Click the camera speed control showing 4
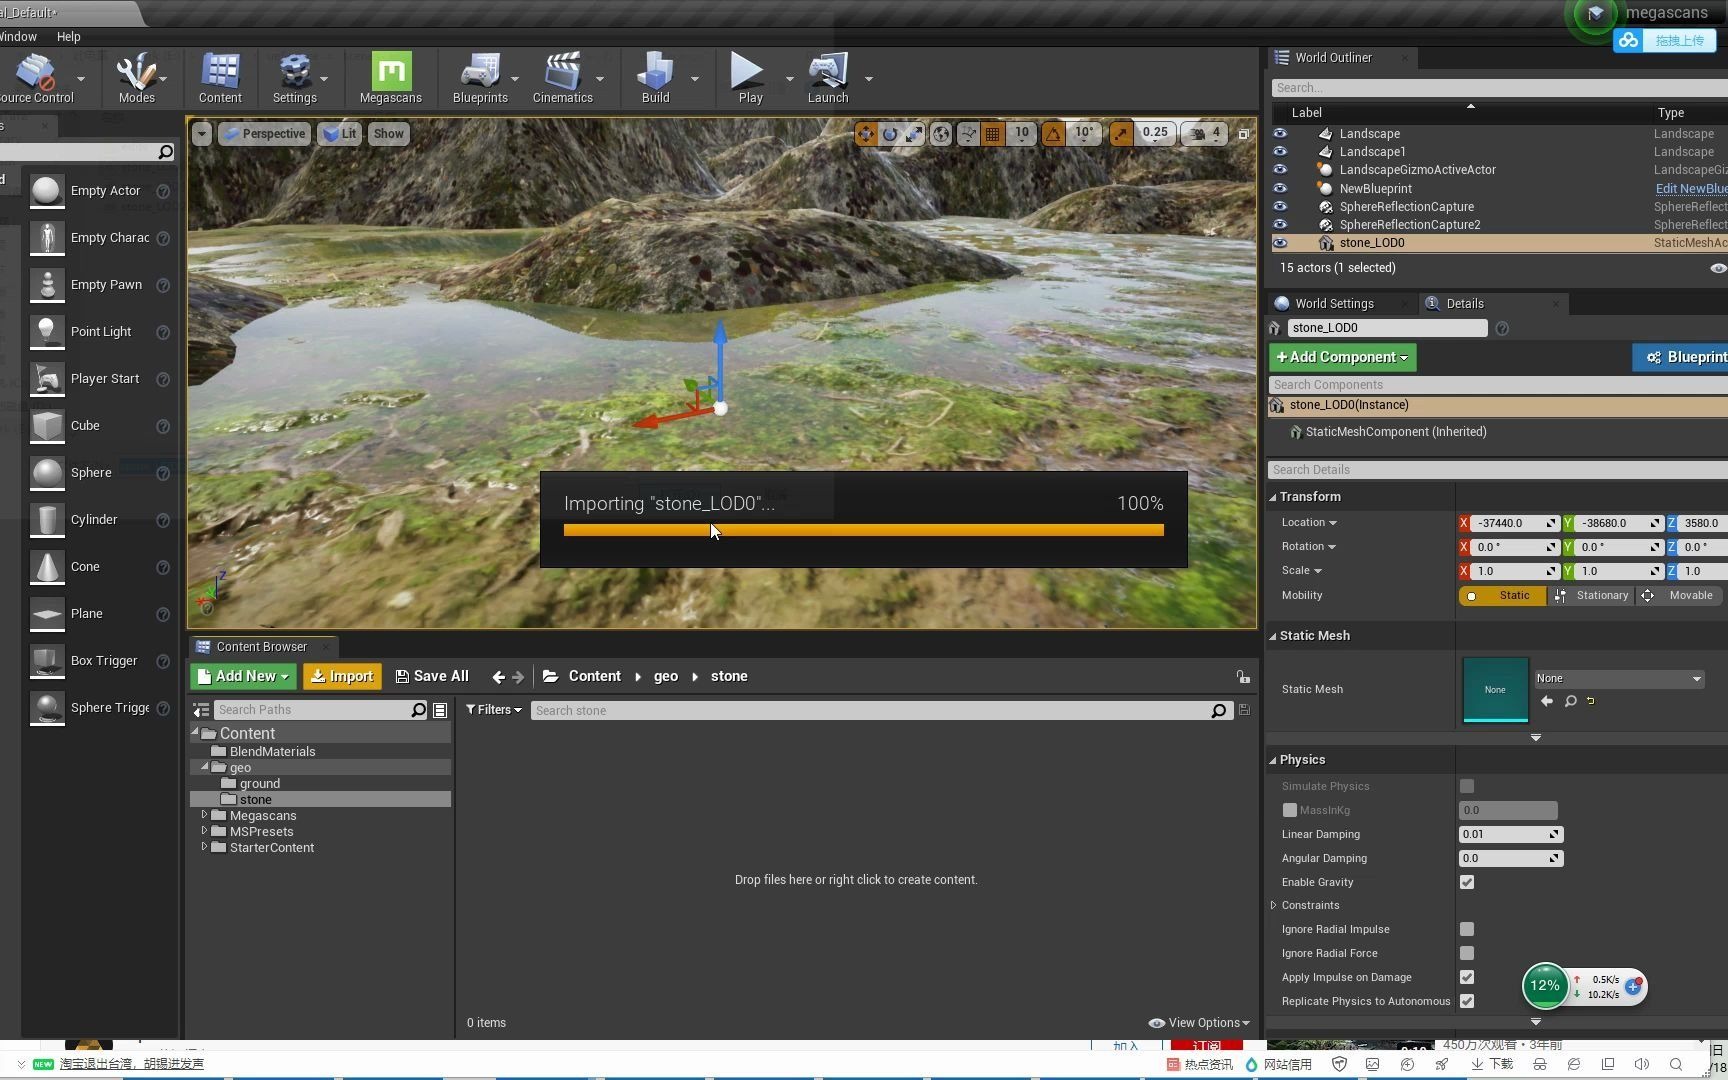This screenshot has width=1728, height=1080. tap(1205, 132)
